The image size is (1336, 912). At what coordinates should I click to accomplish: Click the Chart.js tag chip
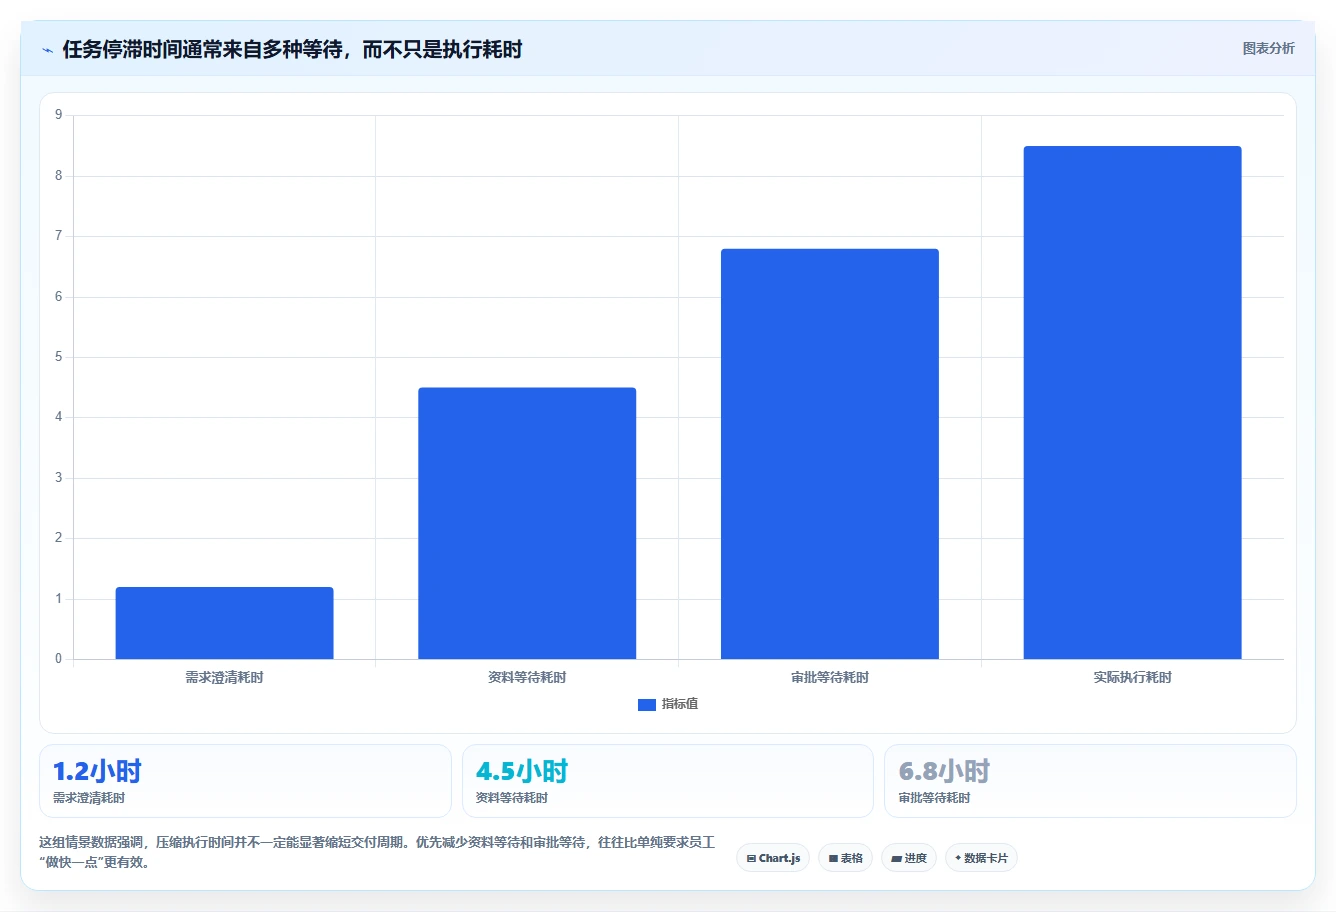[x=773, y=858]
